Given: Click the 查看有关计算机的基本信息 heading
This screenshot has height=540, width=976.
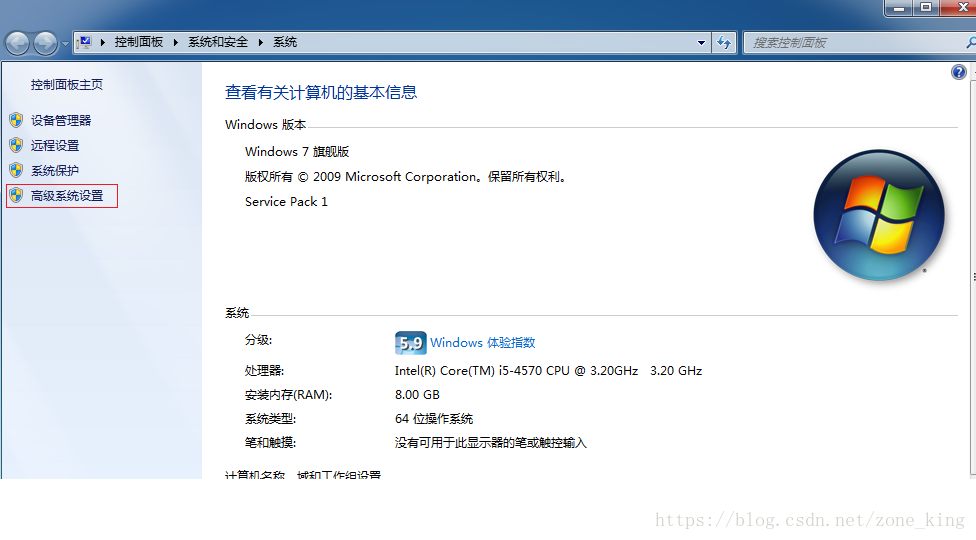Looking at the screenshot, I should [321, 93].
